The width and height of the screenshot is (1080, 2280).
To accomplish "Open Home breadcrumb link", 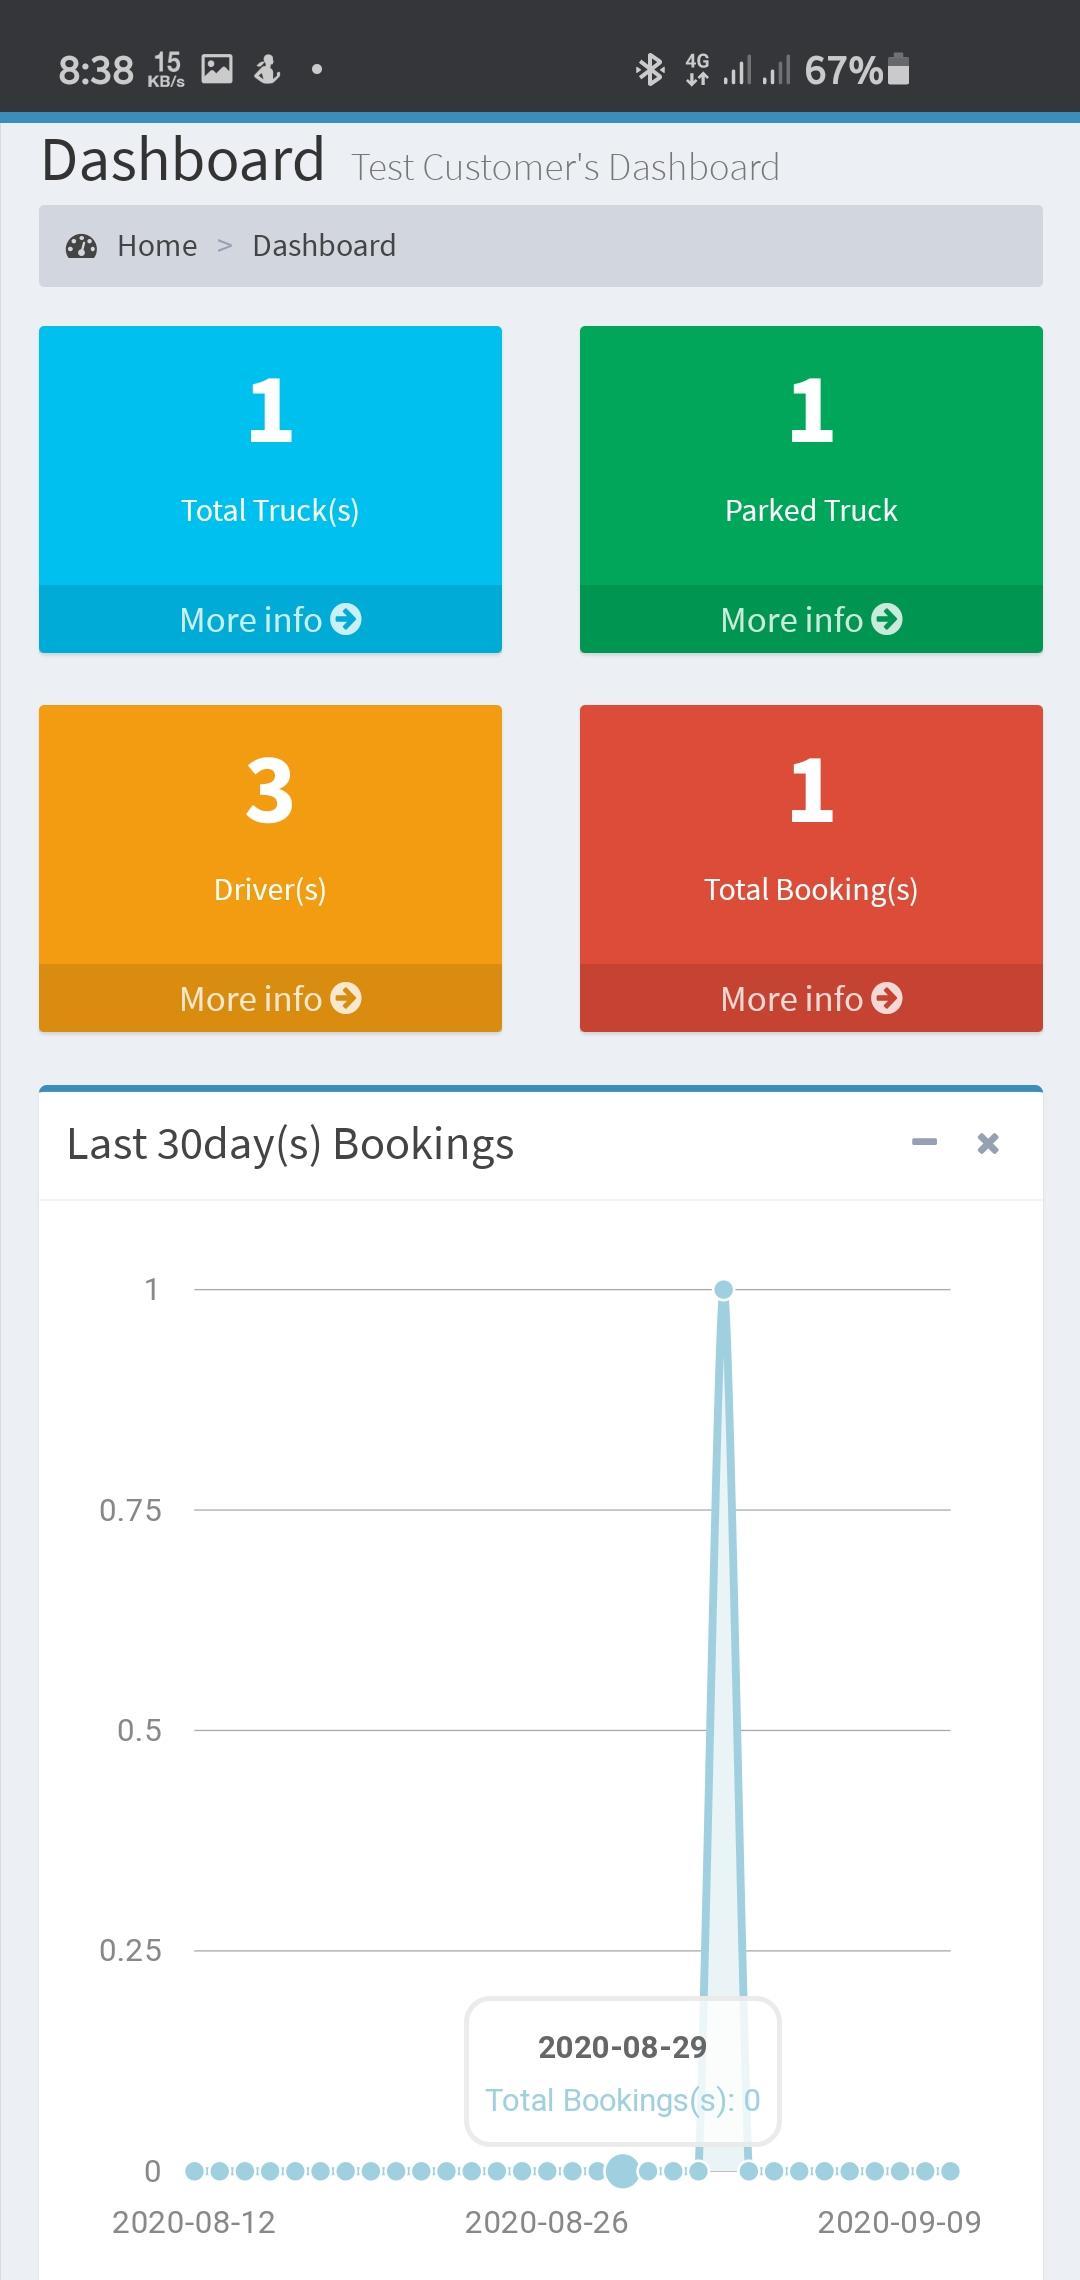I will point(157,246).
